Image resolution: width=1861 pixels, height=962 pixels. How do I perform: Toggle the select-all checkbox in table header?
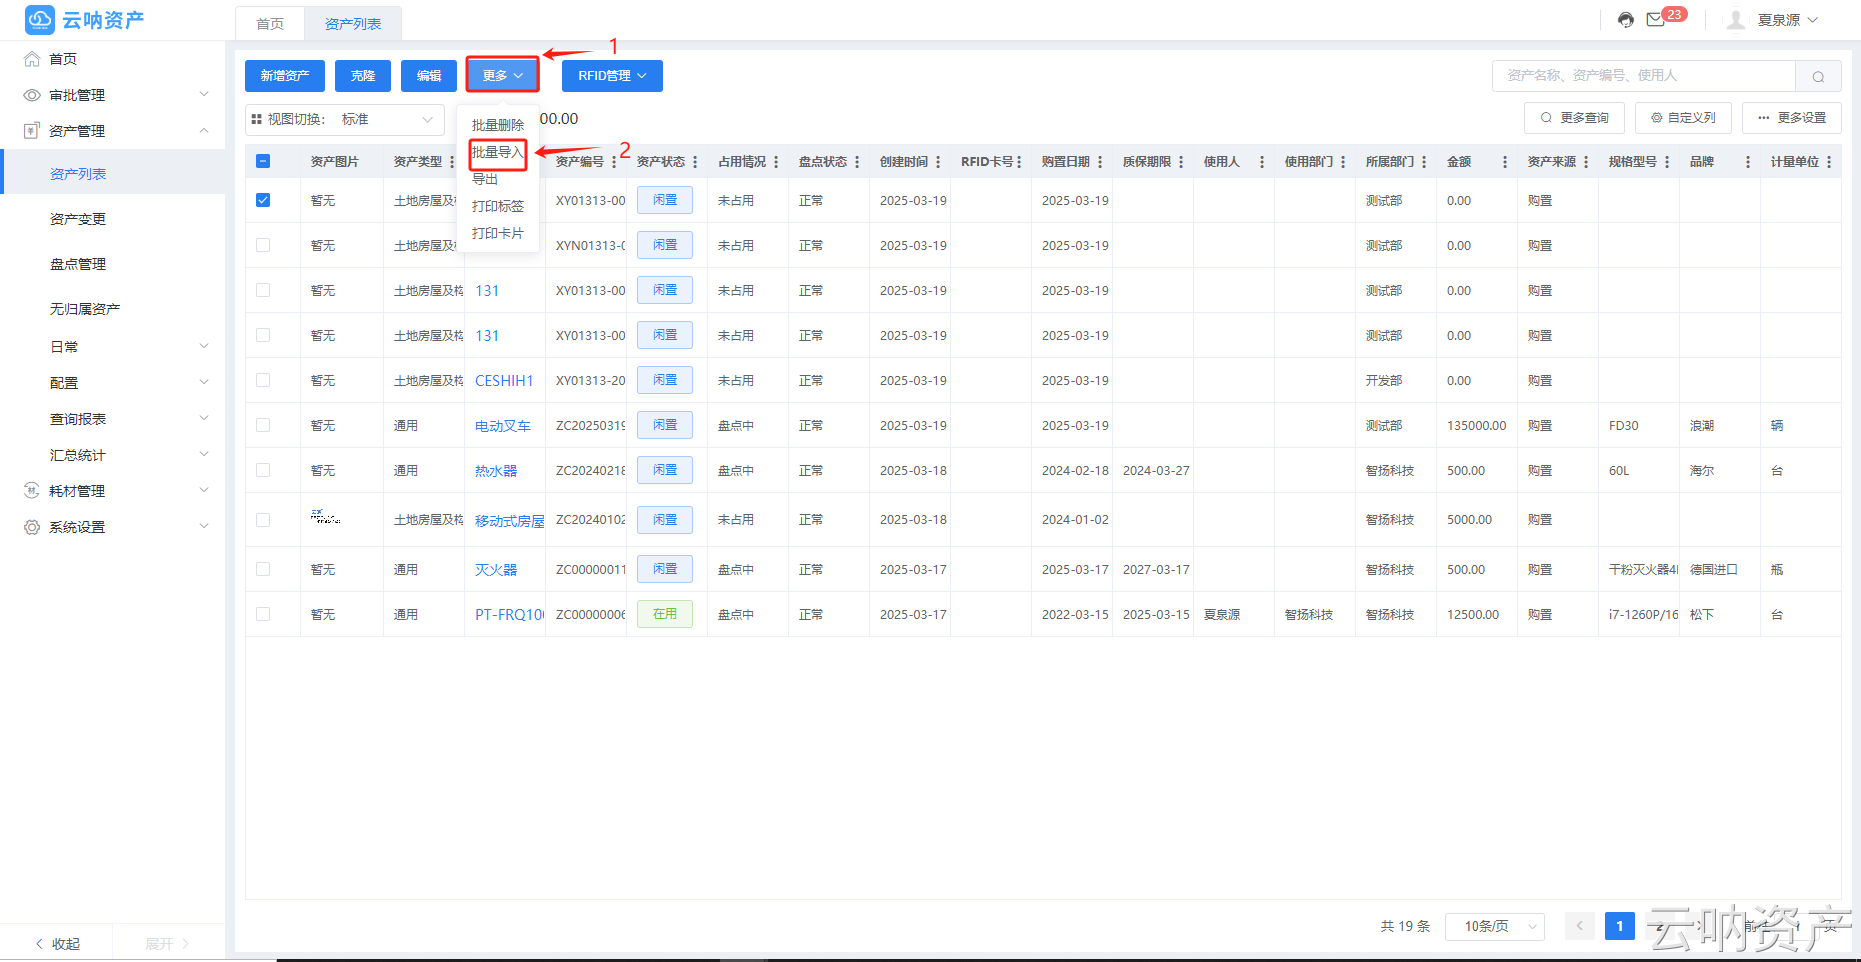pyautogui.click(x=263, y=161)
